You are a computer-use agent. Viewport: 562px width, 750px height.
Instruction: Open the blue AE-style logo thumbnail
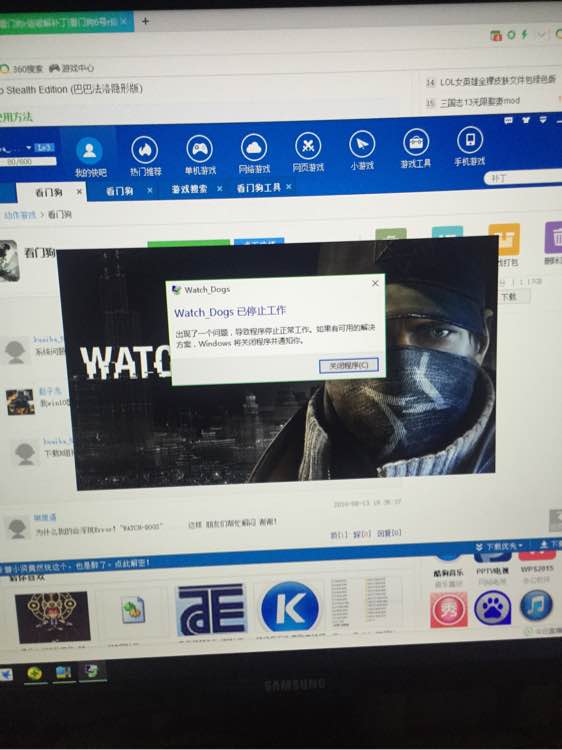(x=211, y=610)
